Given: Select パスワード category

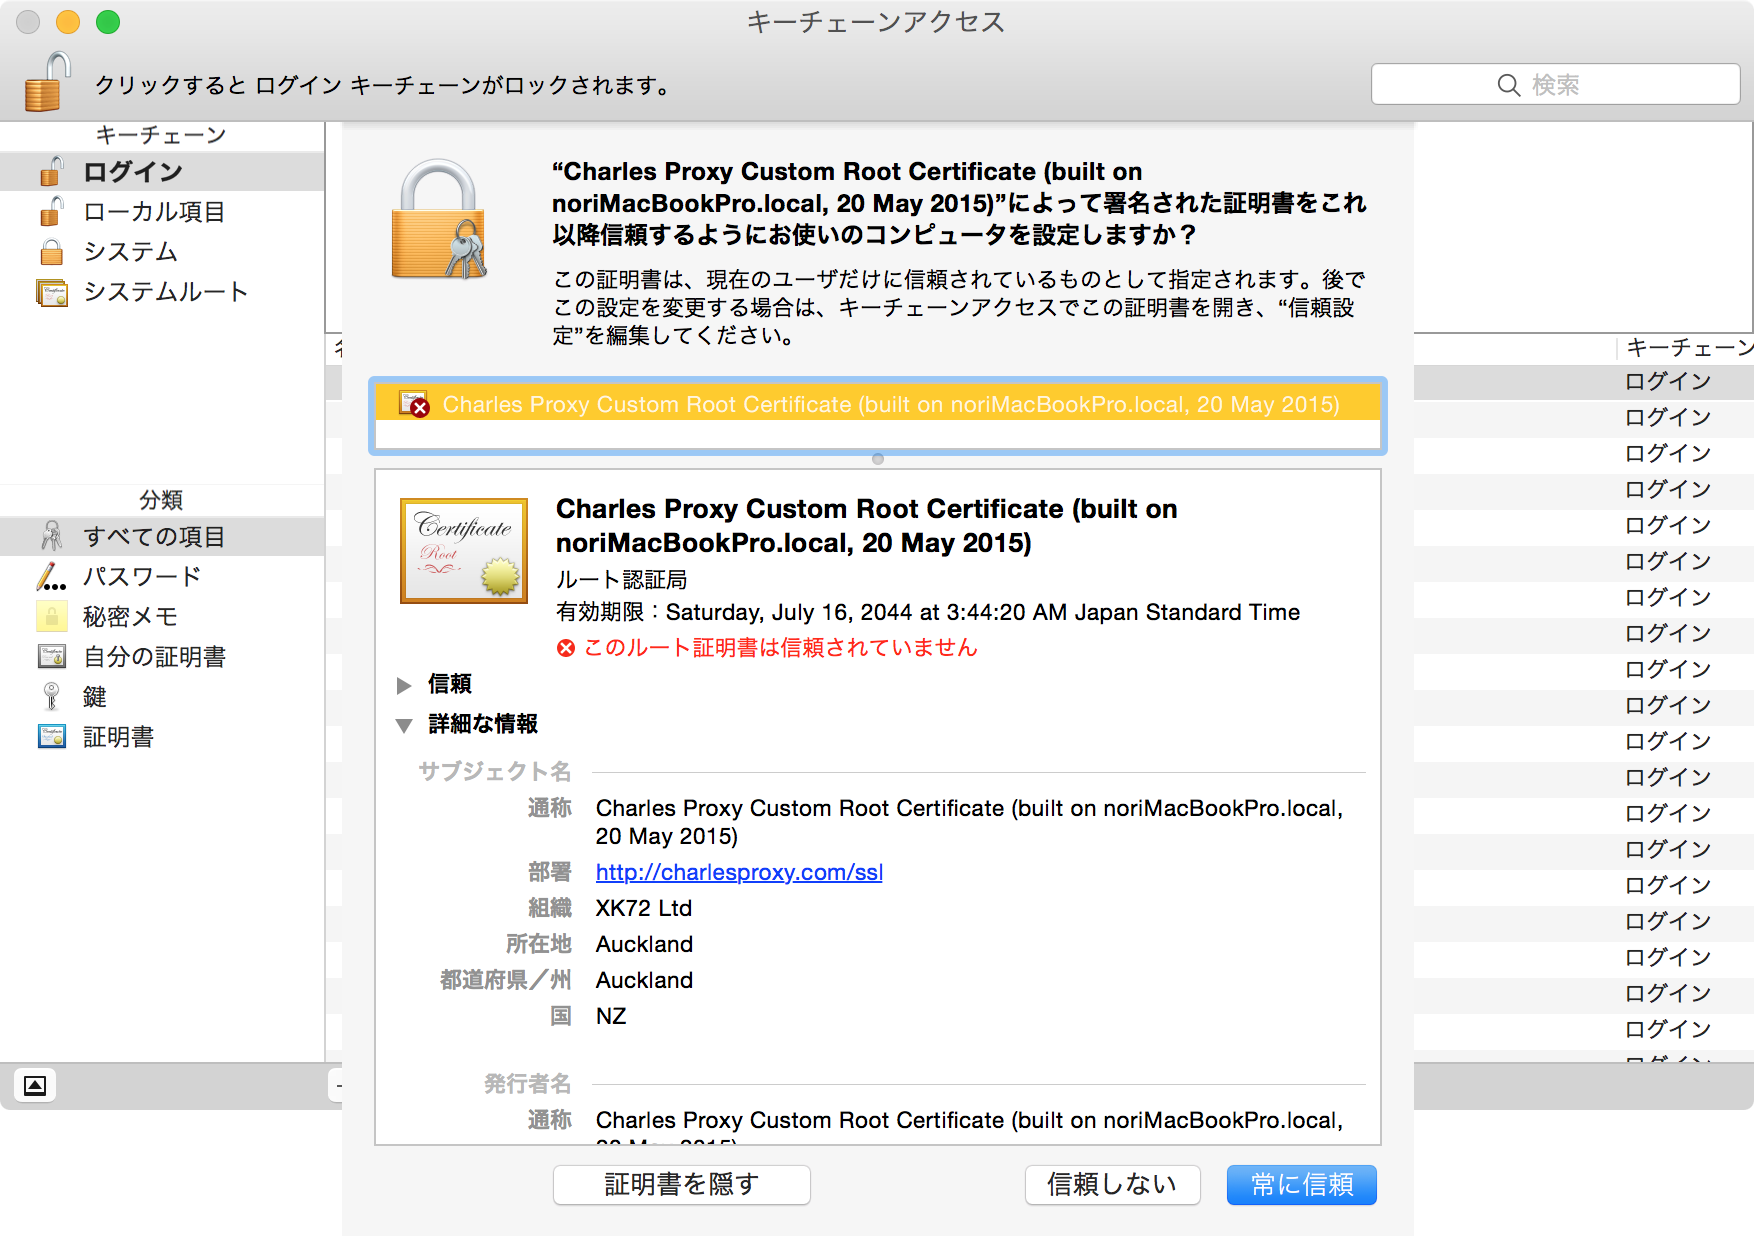Looking at the screenshot, I should click(x=162, y=577).
